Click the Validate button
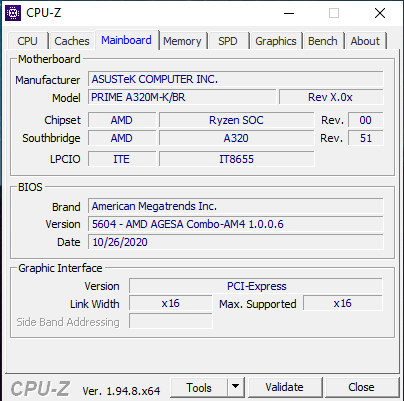 (x=284, y=387)
